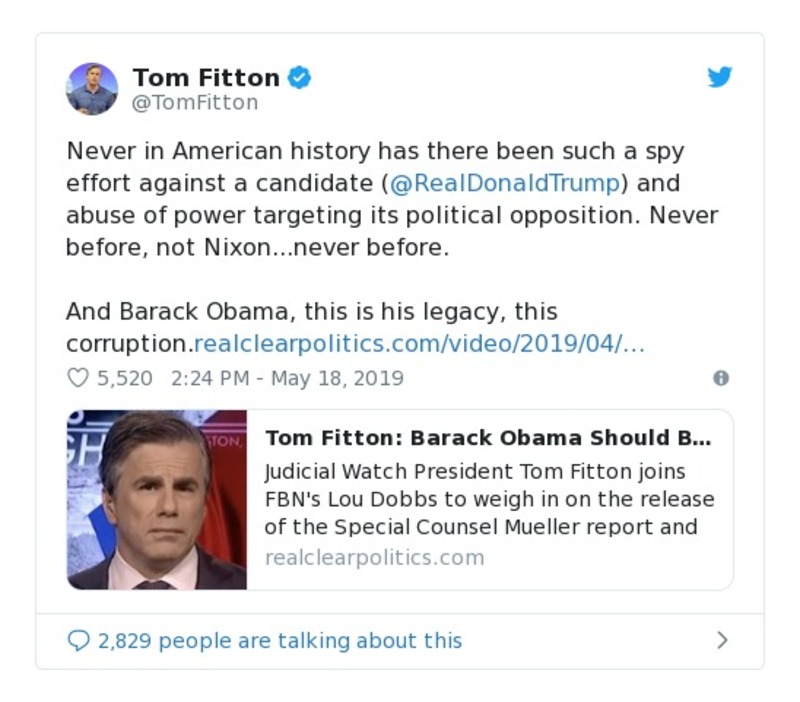
Task: Open "2,829 people are talking about this"
Action: point(280,641)
